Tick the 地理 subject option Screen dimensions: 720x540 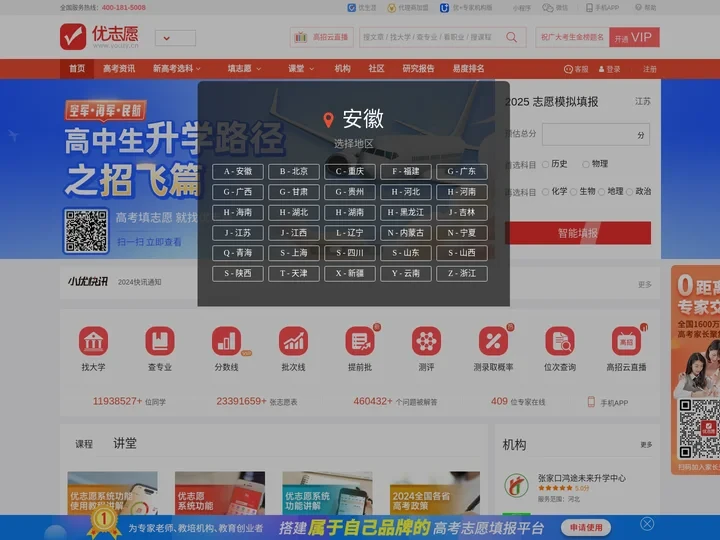(602, 192)
